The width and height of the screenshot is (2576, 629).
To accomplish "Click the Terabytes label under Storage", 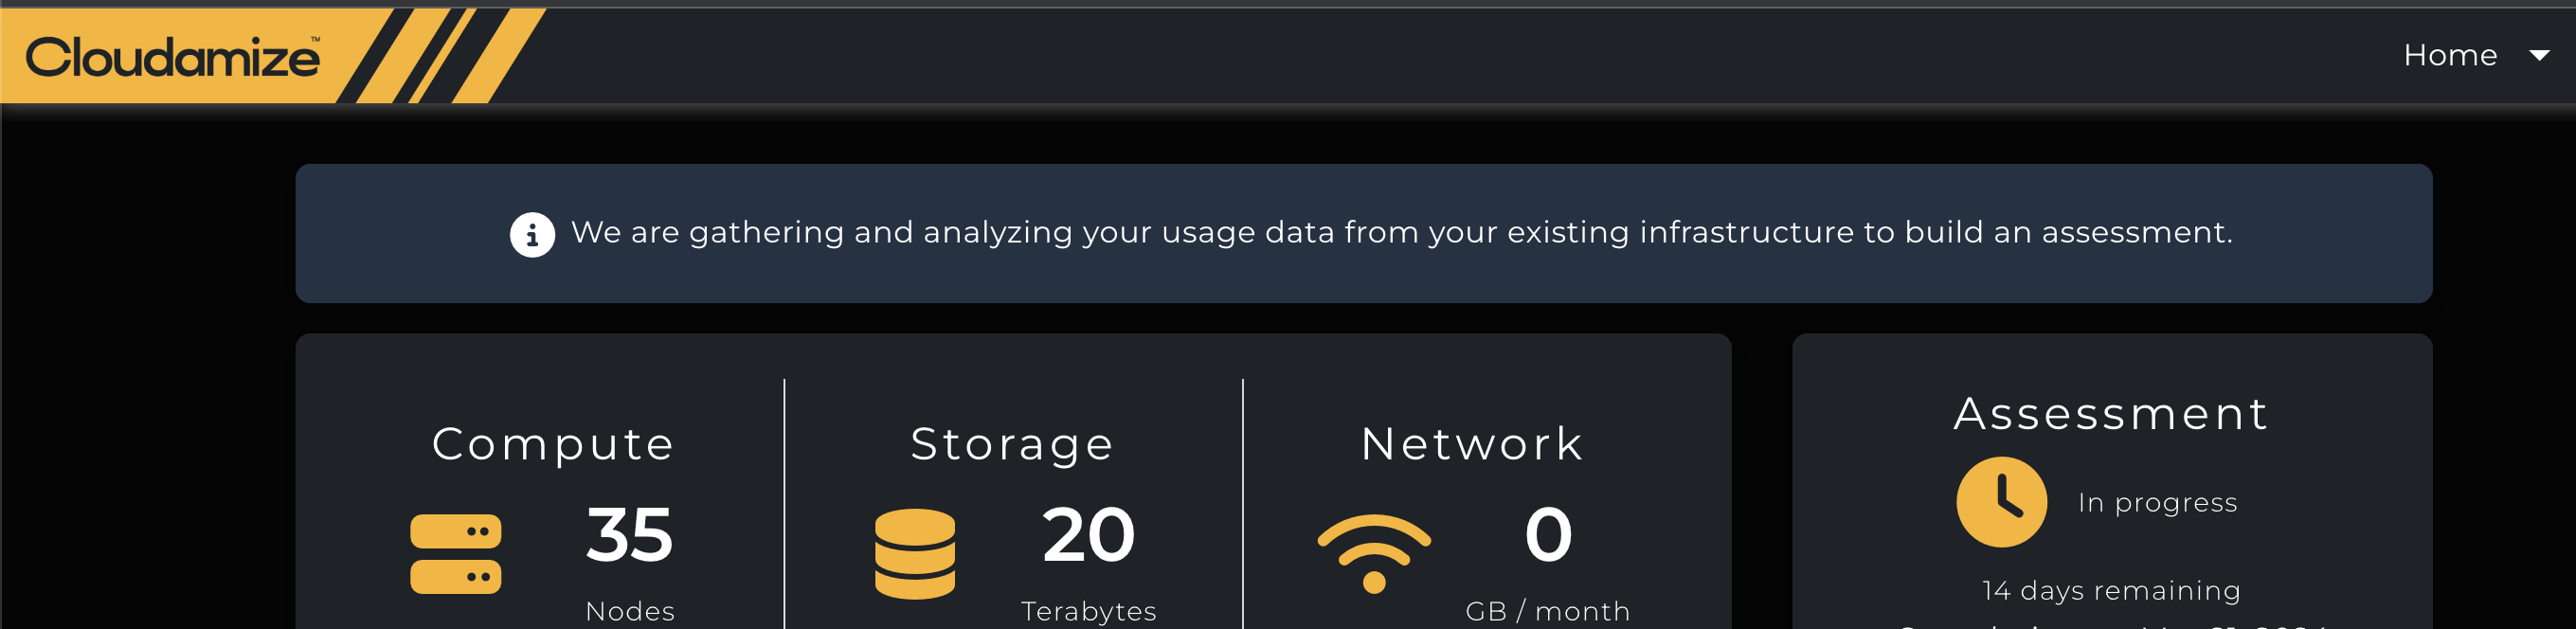I will (1088, 610).
